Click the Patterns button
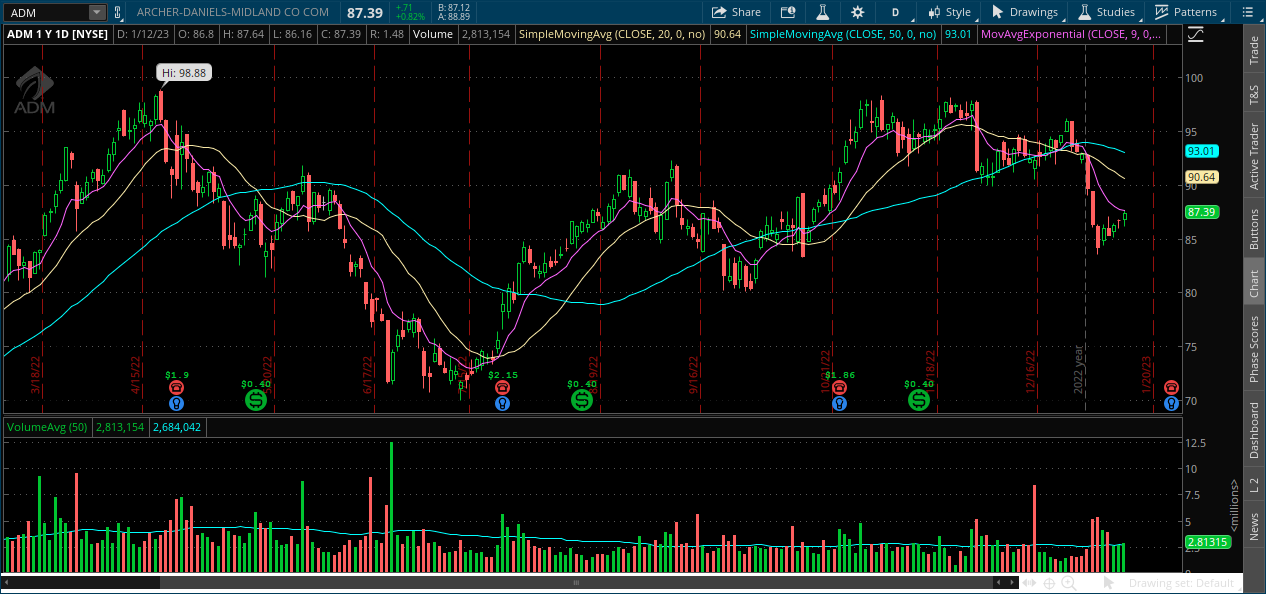 point(1186,12)
